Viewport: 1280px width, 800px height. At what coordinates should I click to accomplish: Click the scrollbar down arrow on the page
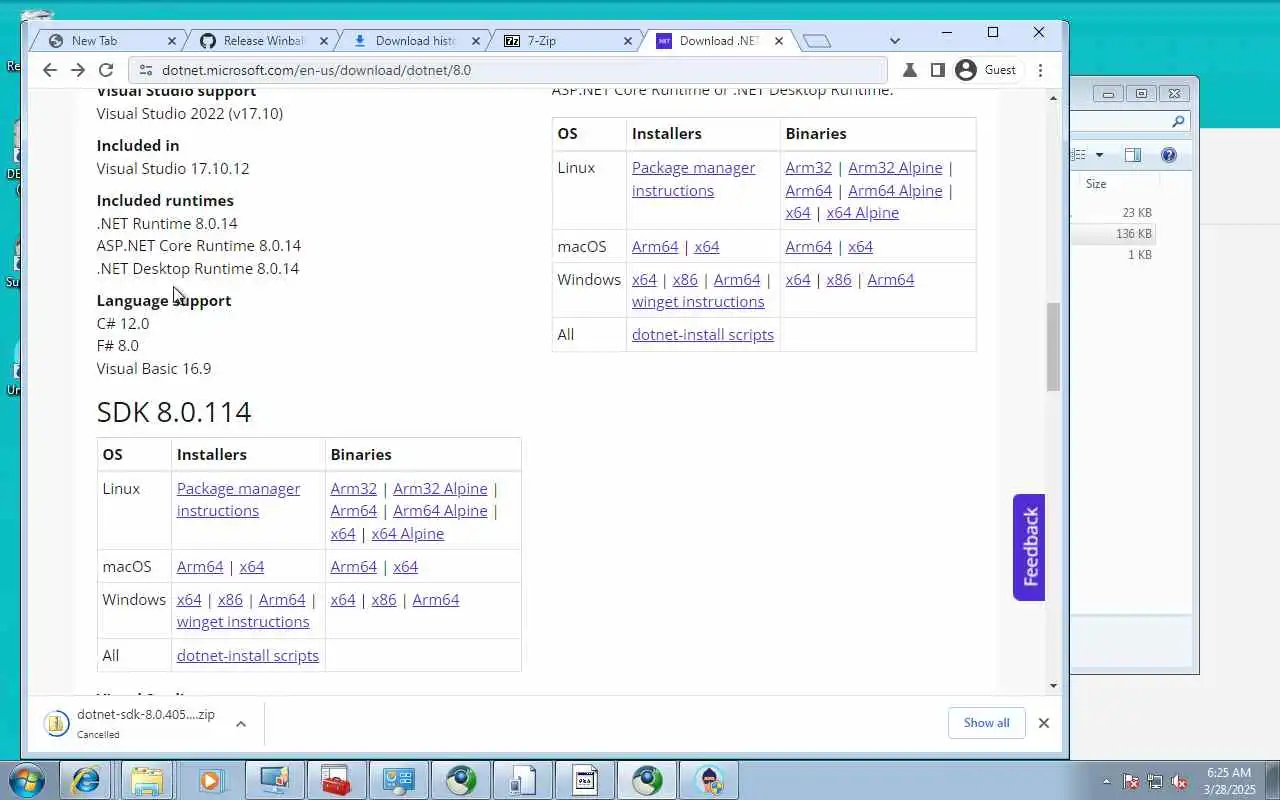click(1053, 685)
